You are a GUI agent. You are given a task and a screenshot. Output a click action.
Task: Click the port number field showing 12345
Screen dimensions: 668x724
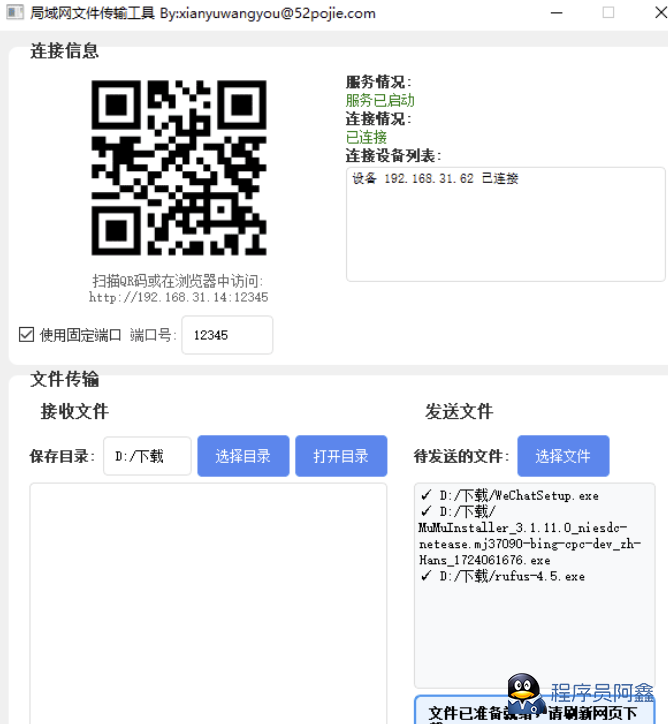click(226, 335)
